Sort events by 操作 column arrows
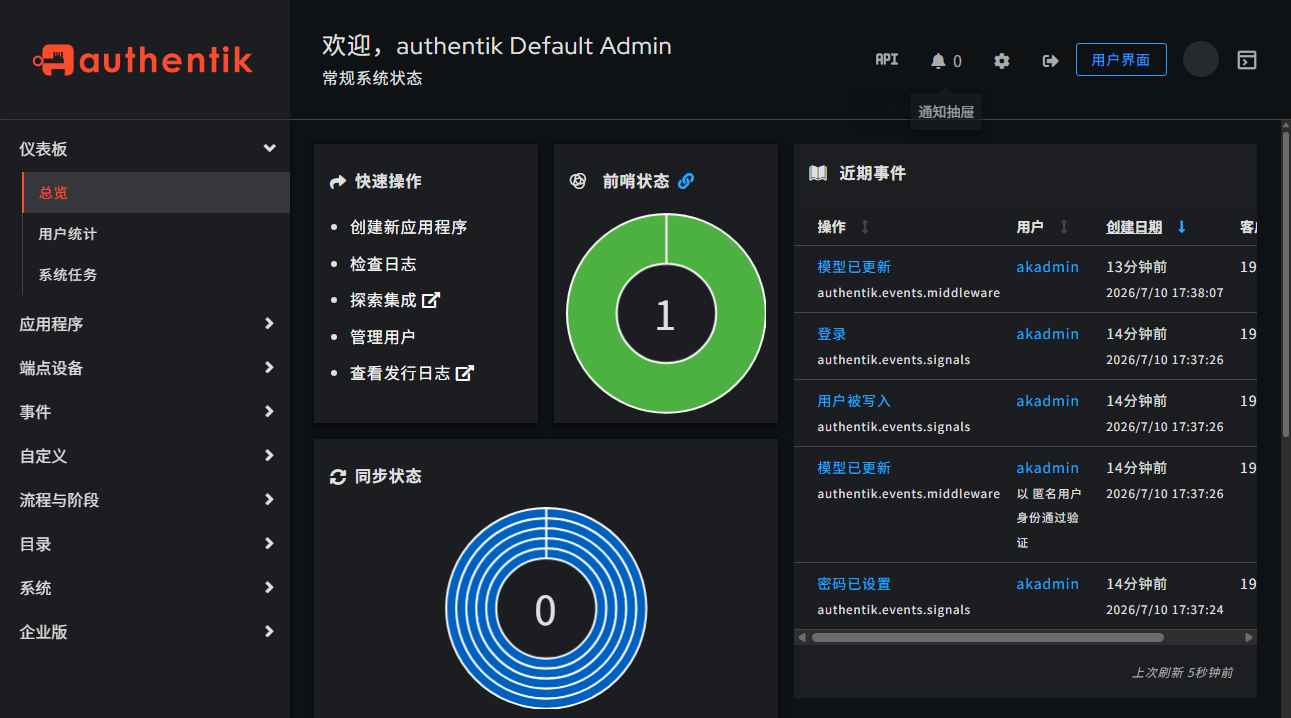The height and width of the screenshot is (718, 1291). (865, 227)
